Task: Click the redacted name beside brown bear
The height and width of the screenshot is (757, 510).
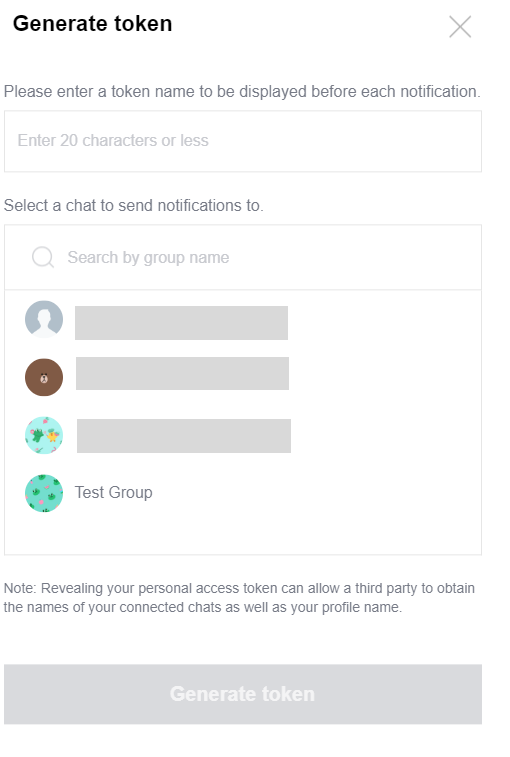Action: tap(182, 373)
